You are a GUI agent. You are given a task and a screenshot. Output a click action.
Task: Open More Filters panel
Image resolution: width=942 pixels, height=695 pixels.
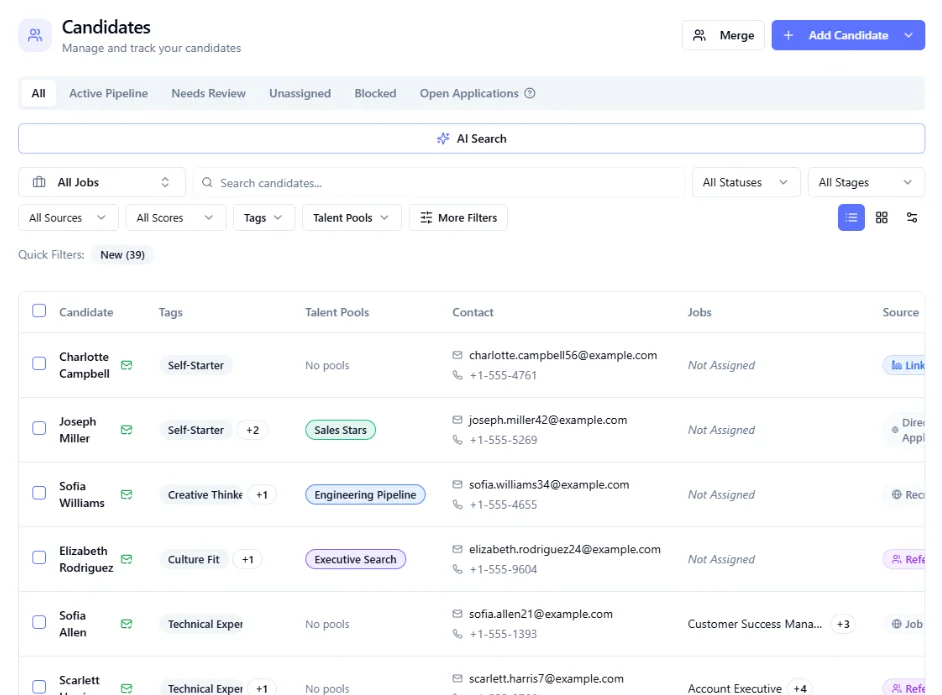[x=458, y=217]
